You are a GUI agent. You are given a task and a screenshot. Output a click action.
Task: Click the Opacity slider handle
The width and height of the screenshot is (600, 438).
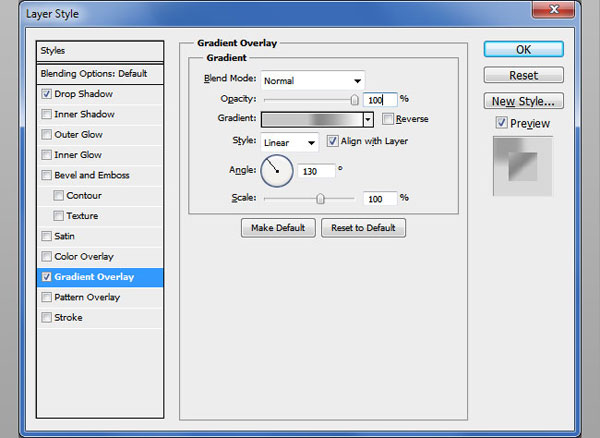click(354, 100)
